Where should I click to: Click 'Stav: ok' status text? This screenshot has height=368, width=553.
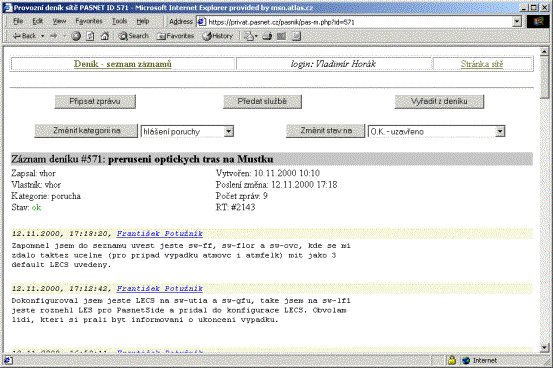point(26,207)
